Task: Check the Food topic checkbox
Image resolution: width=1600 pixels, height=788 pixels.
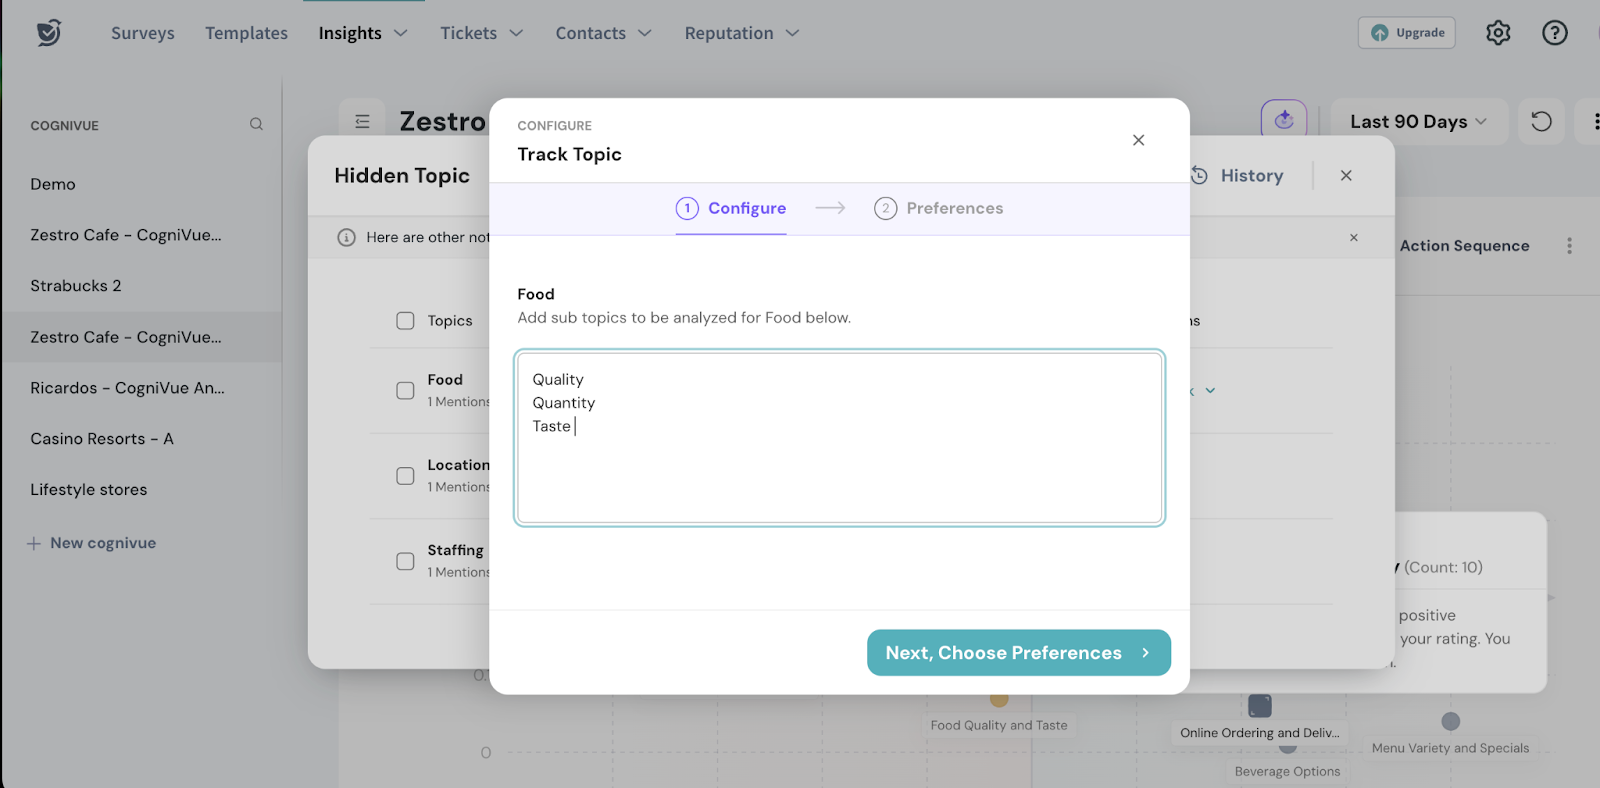Action: pos(405,390)
